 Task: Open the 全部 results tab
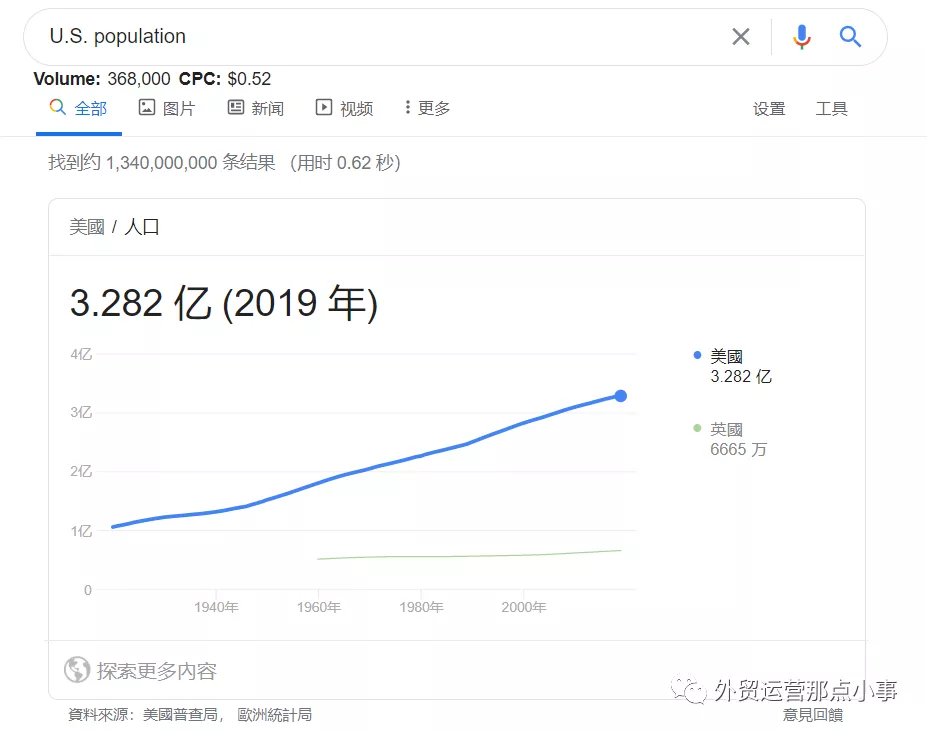pyautogui.click(x=78, y=108)
